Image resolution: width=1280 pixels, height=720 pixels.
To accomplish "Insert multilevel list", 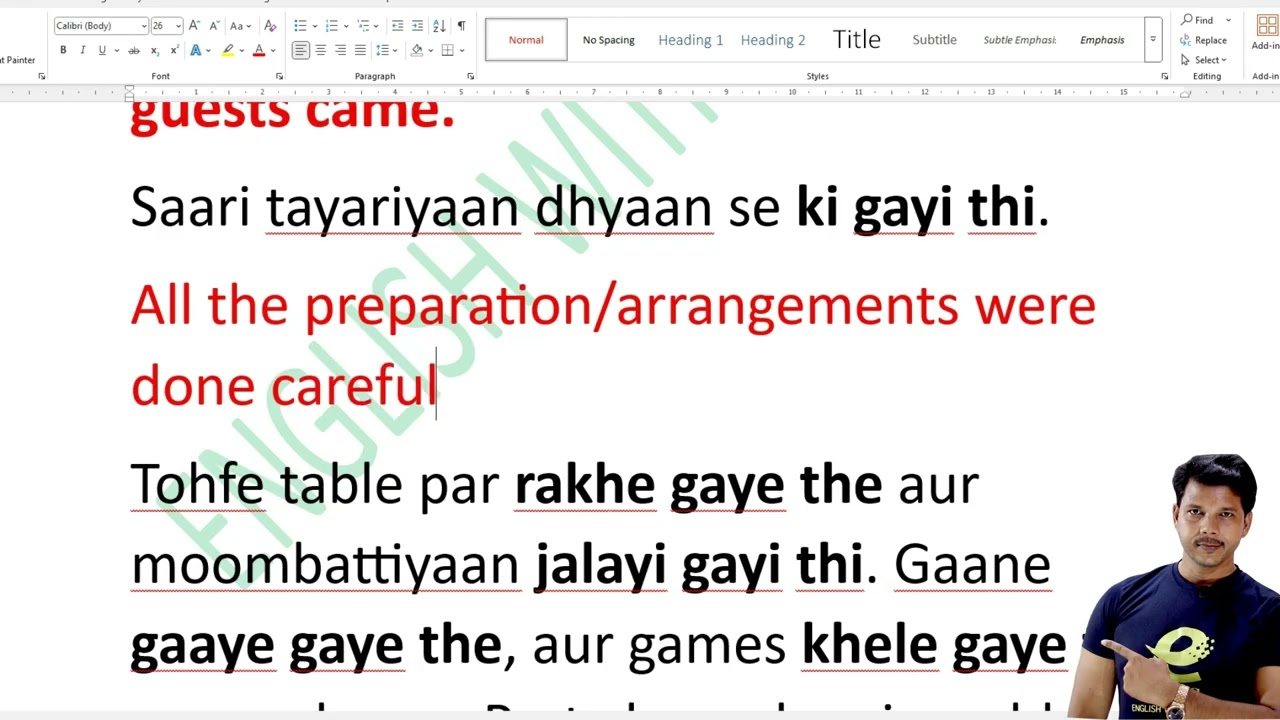I will coord(363,25).
